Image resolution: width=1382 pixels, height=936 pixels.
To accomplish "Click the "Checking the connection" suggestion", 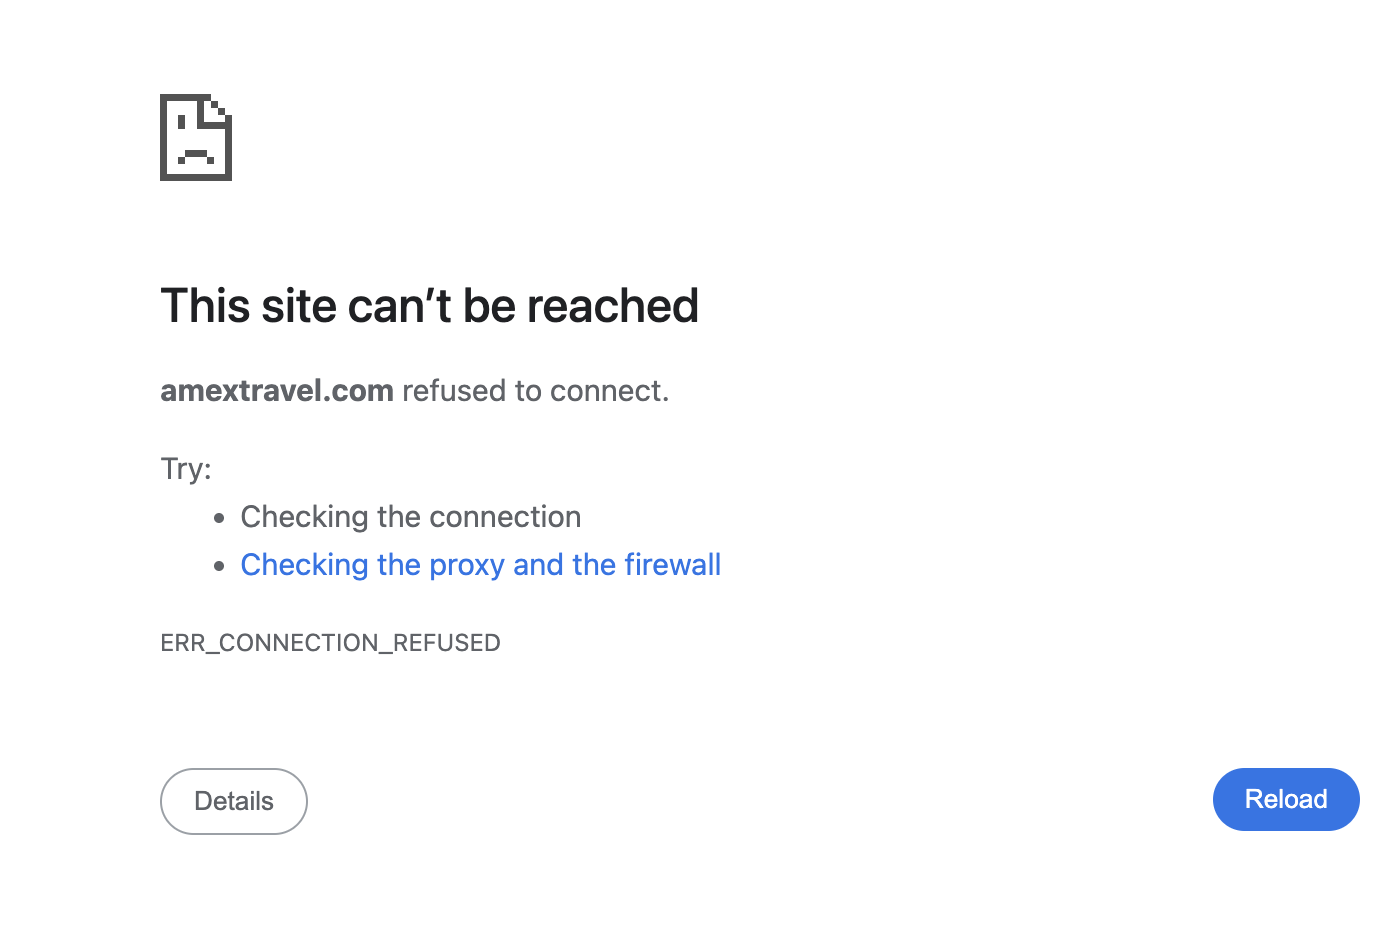I will point(410,517).
